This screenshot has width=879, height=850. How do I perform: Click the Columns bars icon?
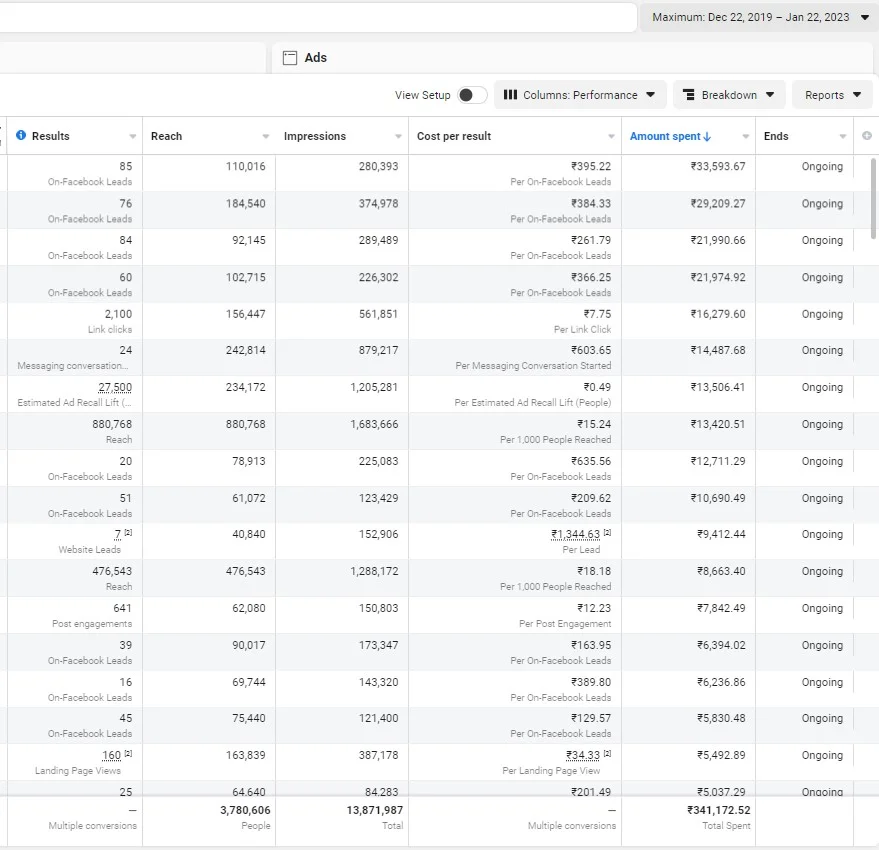510,95
